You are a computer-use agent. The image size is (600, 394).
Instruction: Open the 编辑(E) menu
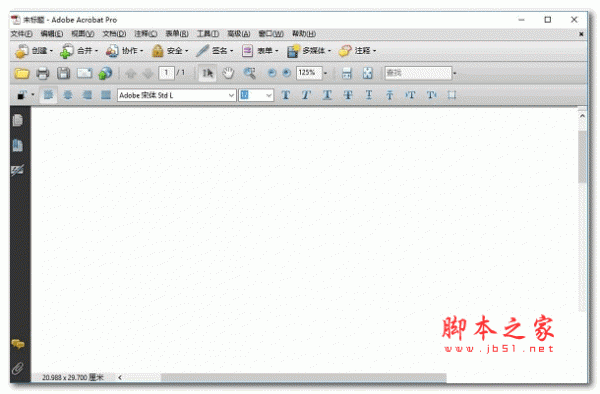coord(52,34)
